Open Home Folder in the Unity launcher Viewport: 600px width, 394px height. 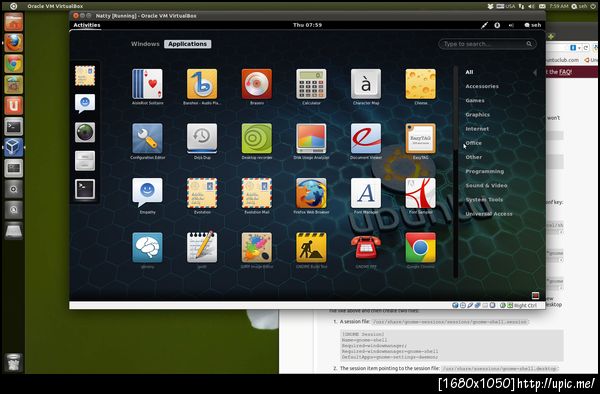click(13, 22)
